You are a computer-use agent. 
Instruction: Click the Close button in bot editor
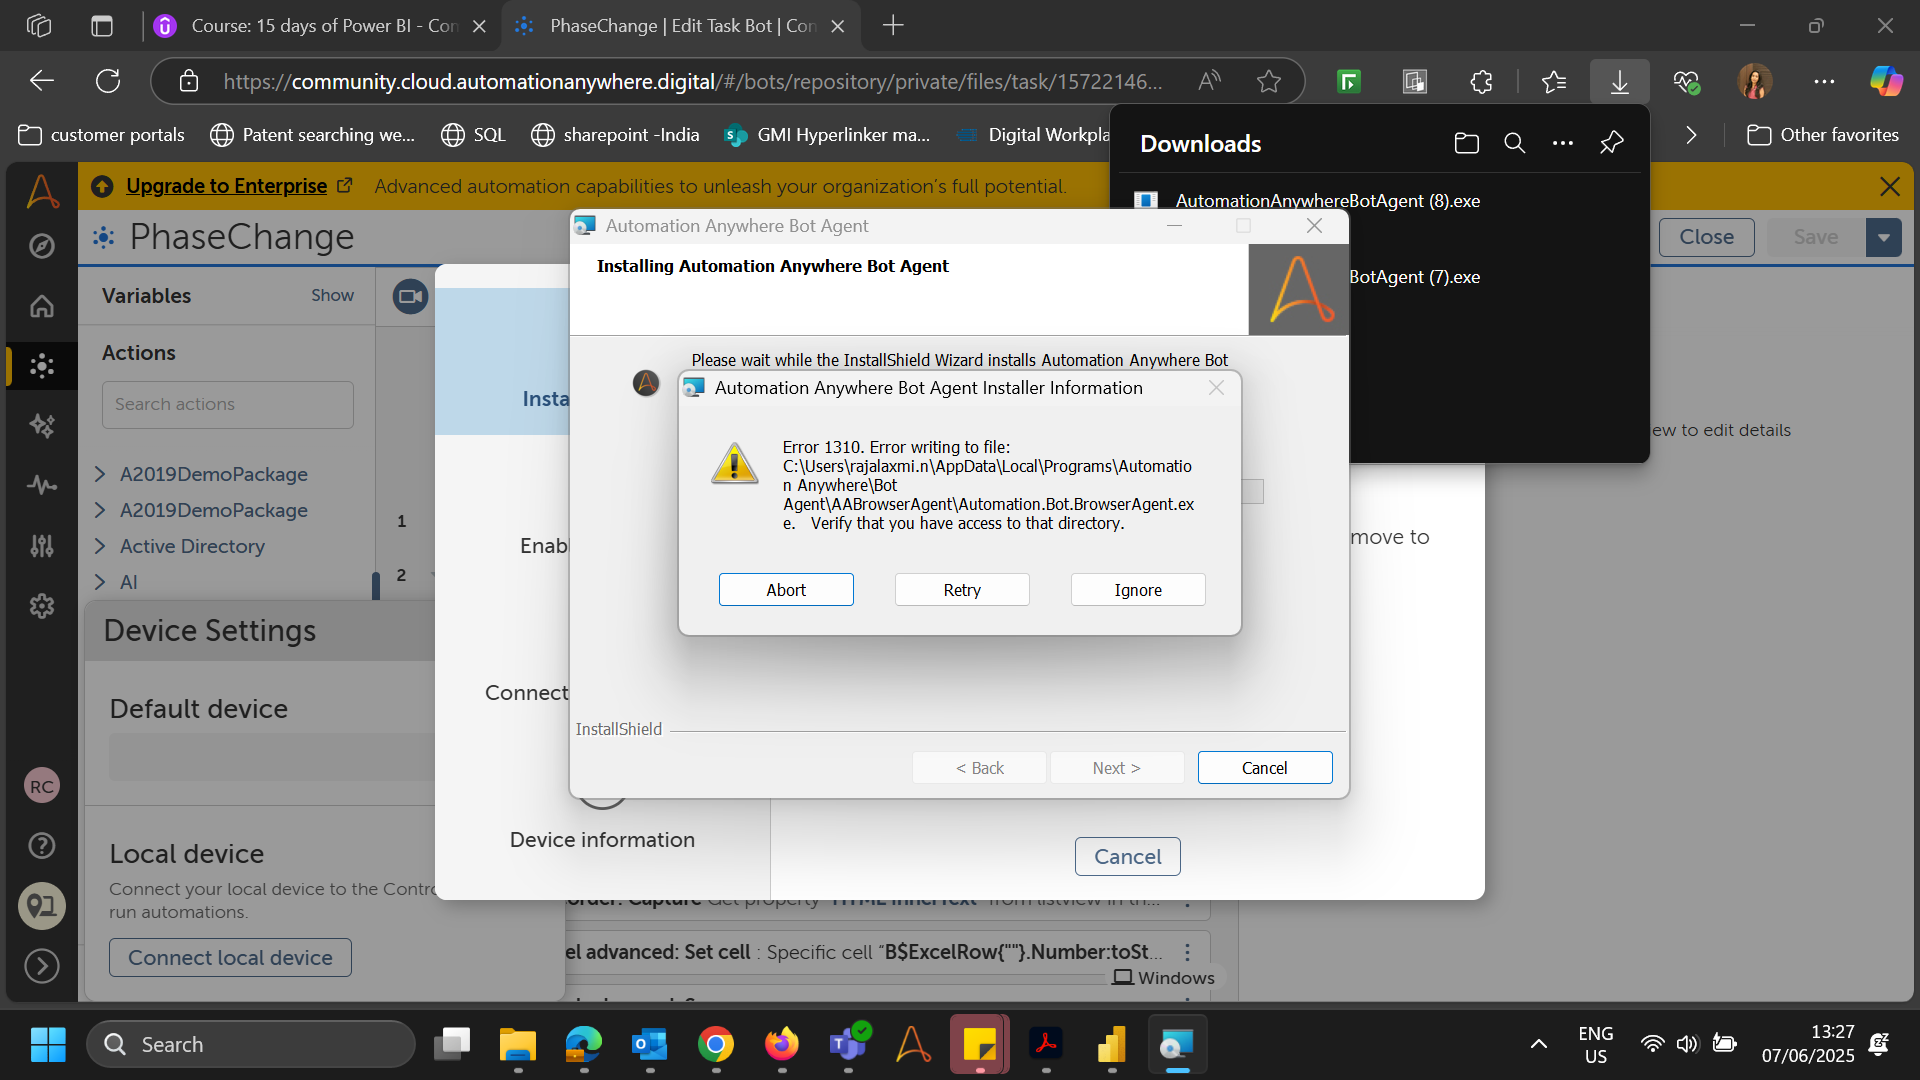(1707, 237)
